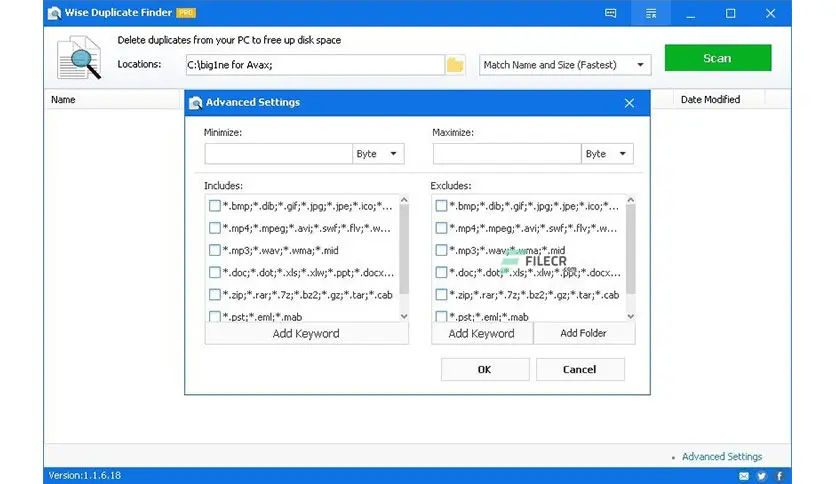Screen dimensions: 836x484
Task: Open the feedback chat icon in title bar
Action: pyautogui.click(x=610, y=13)
